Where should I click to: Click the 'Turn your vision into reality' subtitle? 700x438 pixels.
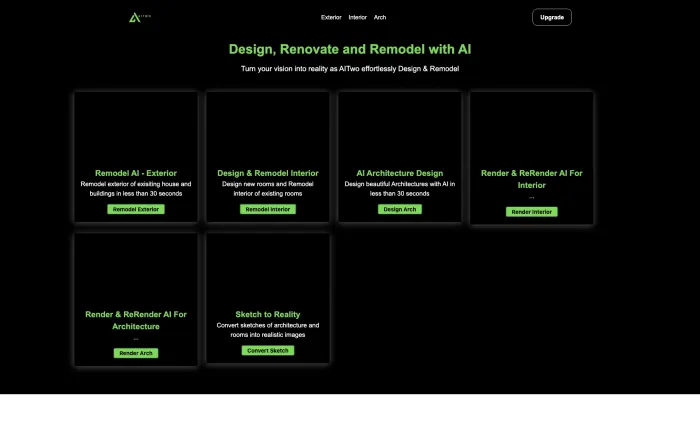click(x=350, y=69)
